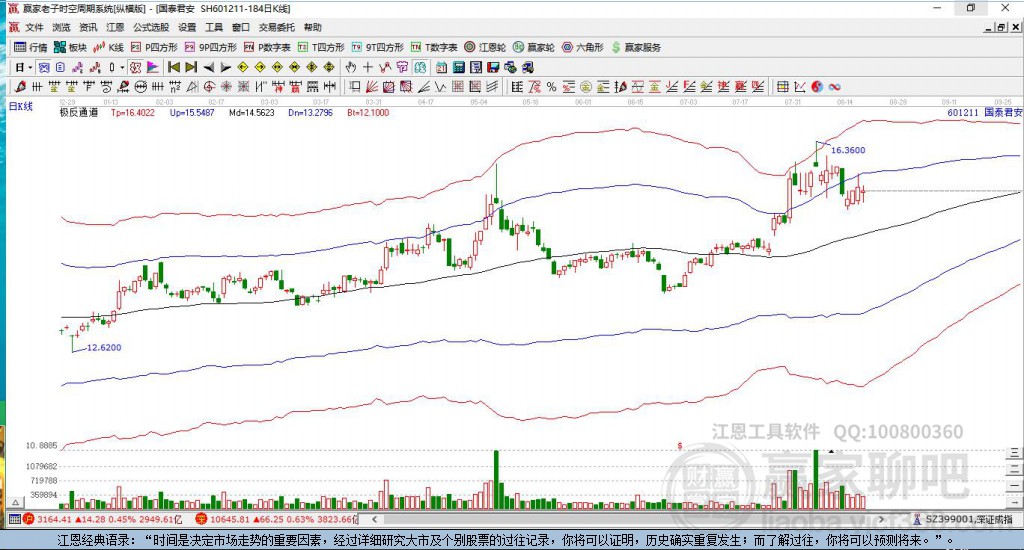Viewport: 1024px width, 550px height.
Task: Click the 16.3600 high price label
Action: [x=848, y=150]
